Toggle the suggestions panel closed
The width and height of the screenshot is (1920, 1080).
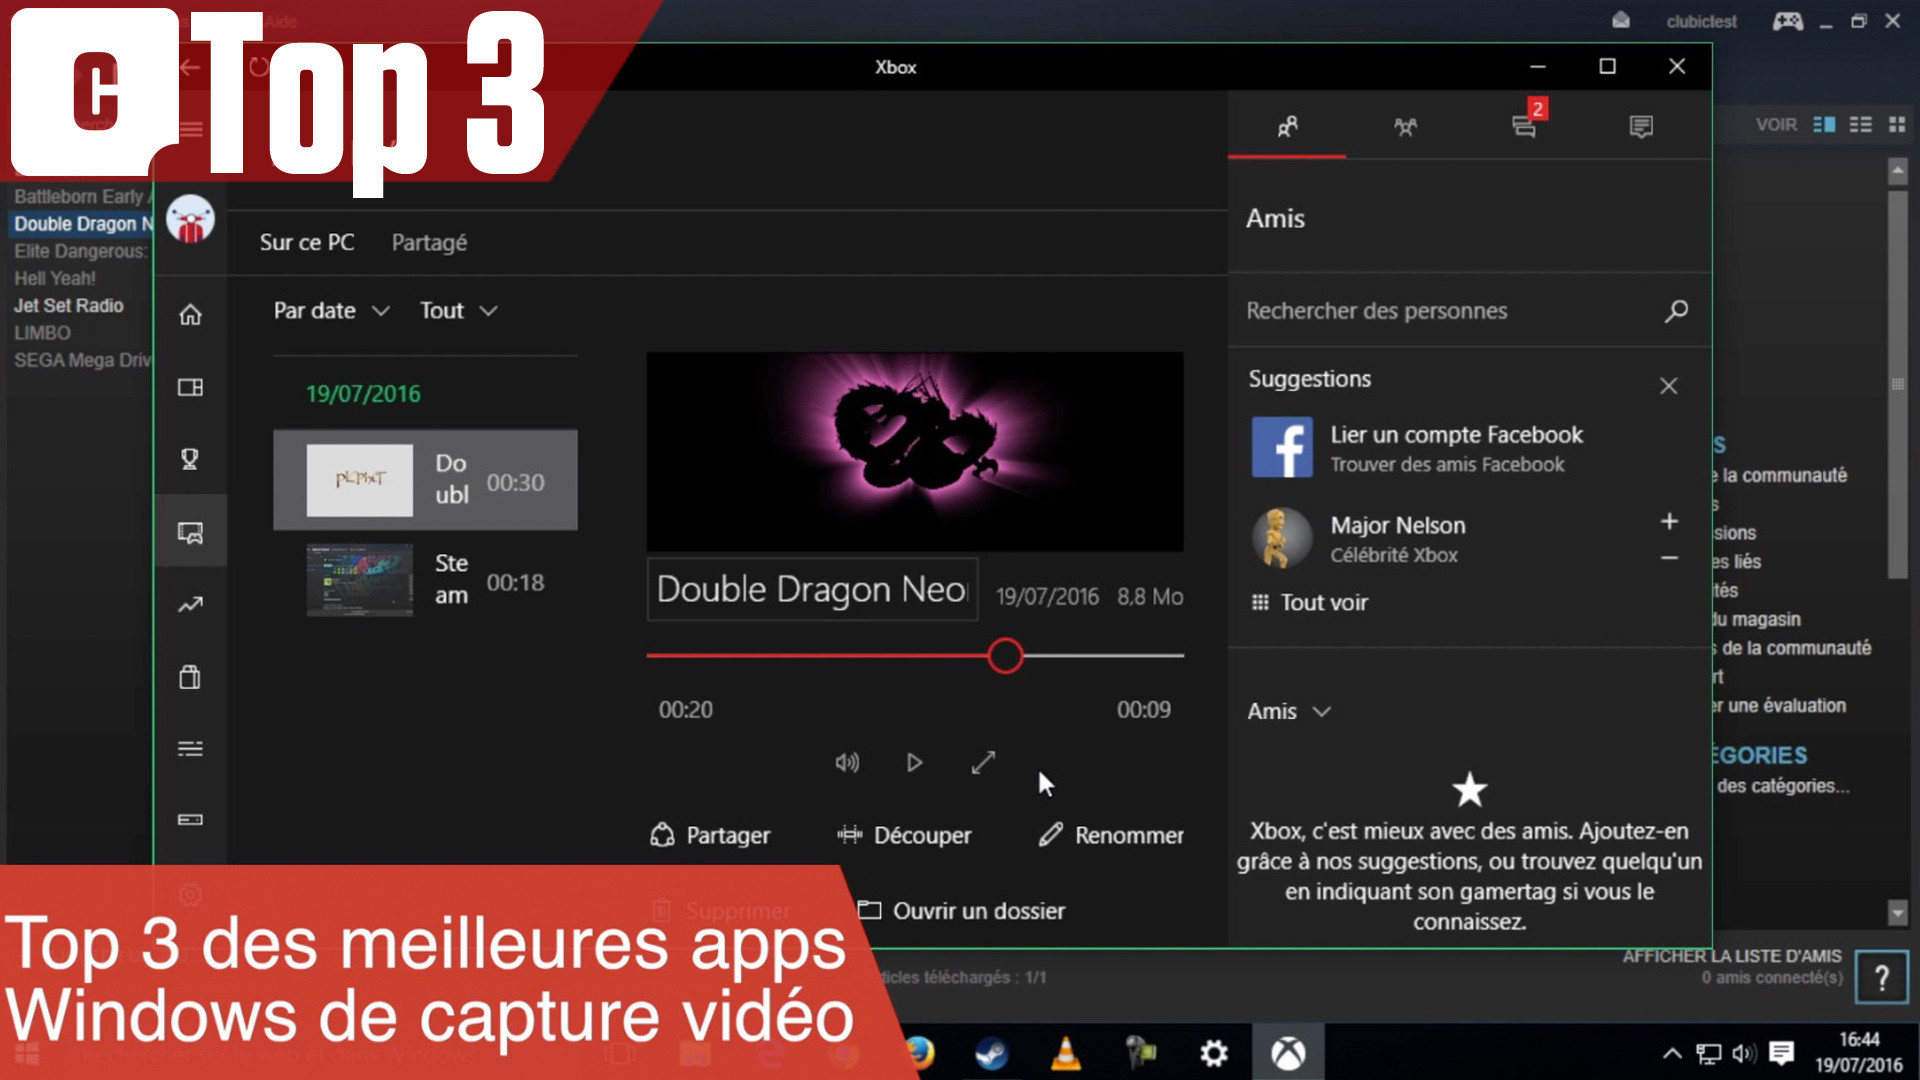point(1668,385)
